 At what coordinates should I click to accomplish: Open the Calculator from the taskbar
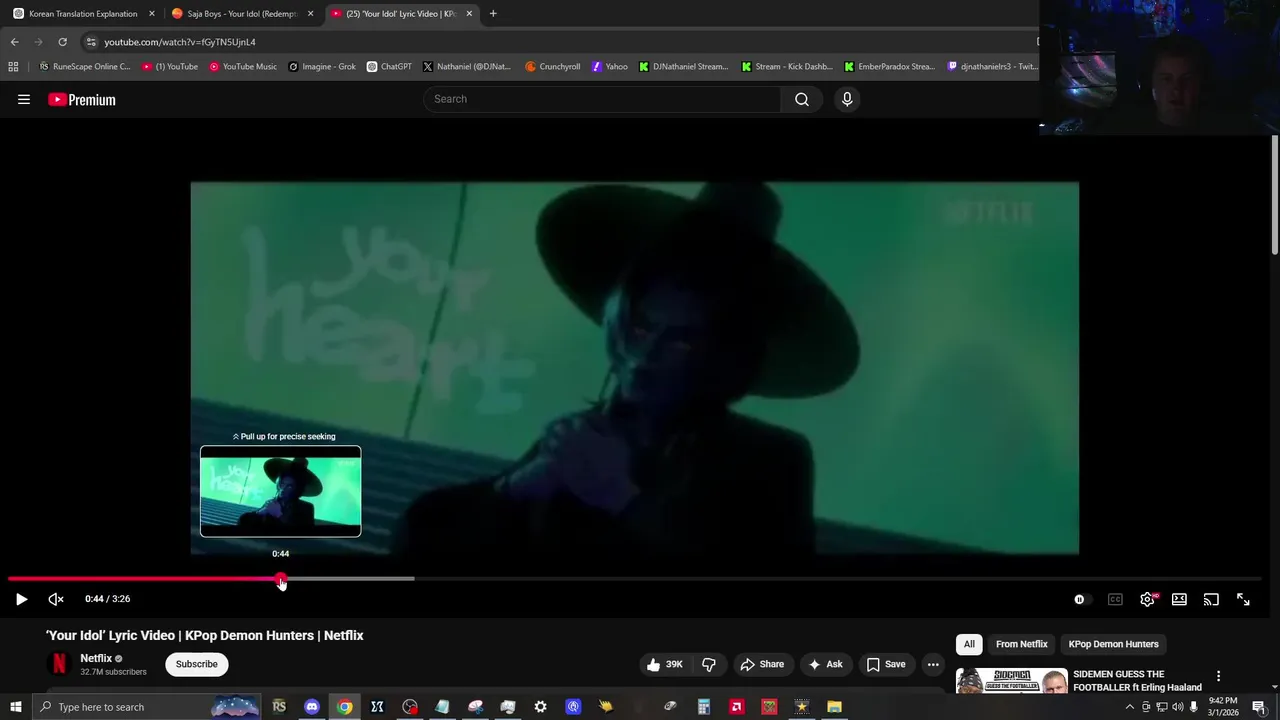(703, 707)
